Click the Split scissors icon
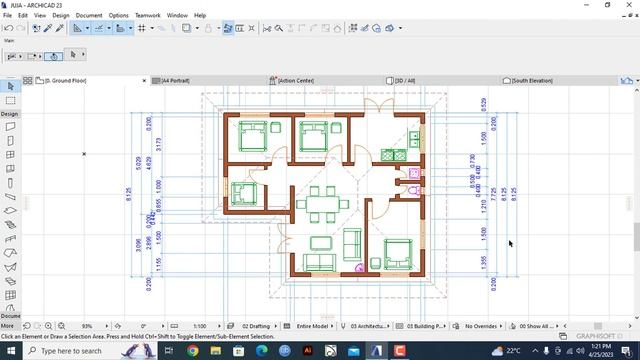Screen dimensions: 640x360 pos(267,28)
